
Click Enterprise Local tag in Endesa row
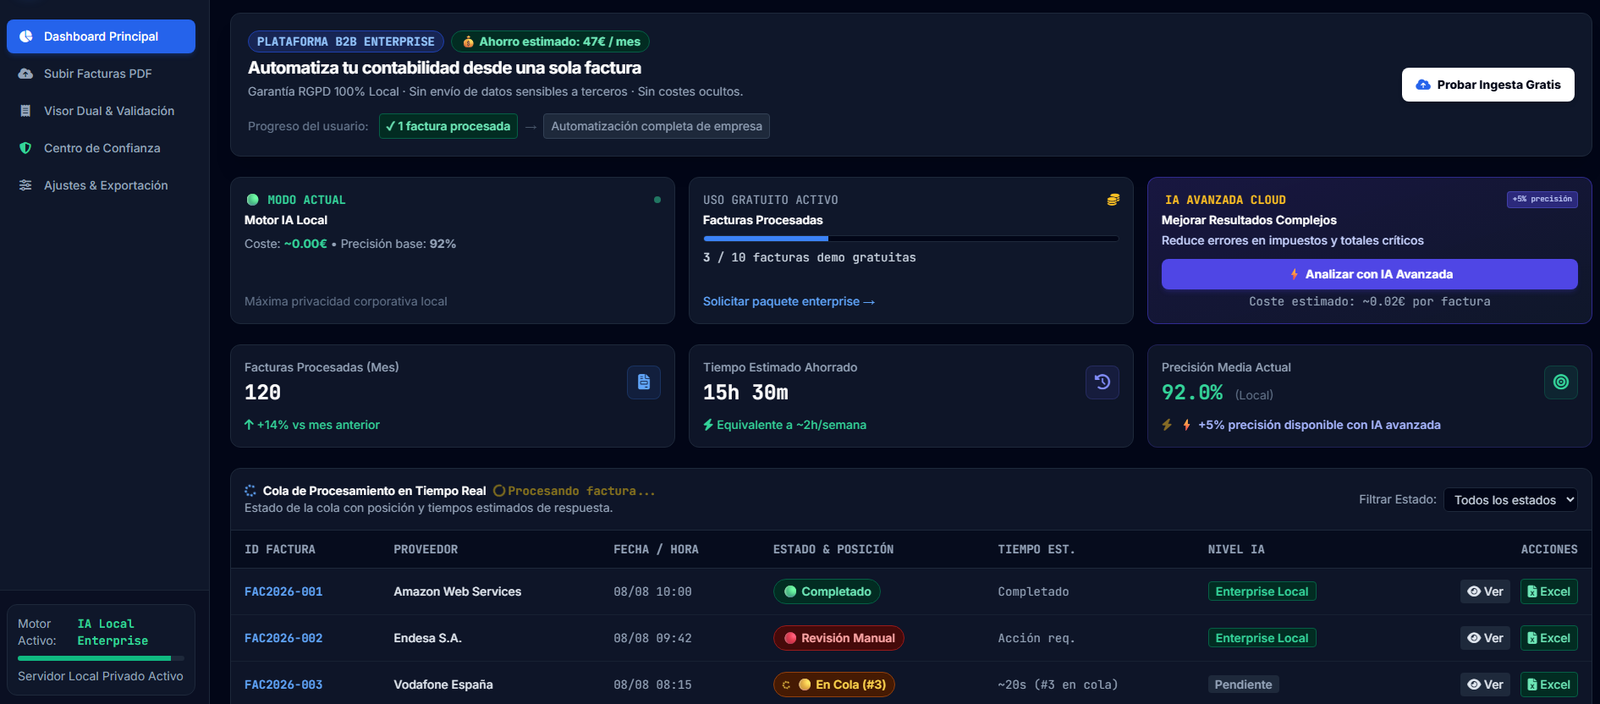tap(1262, 638)
